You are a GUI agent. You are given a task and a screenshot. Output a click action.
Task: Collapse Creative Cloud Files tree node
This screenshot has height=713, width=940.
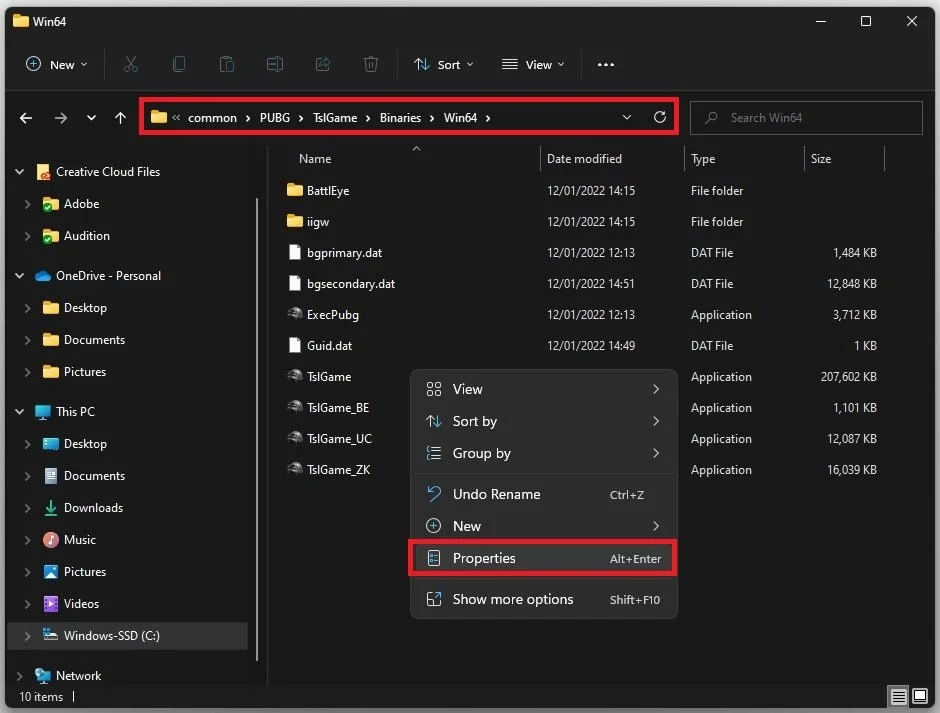click(20, 172)
